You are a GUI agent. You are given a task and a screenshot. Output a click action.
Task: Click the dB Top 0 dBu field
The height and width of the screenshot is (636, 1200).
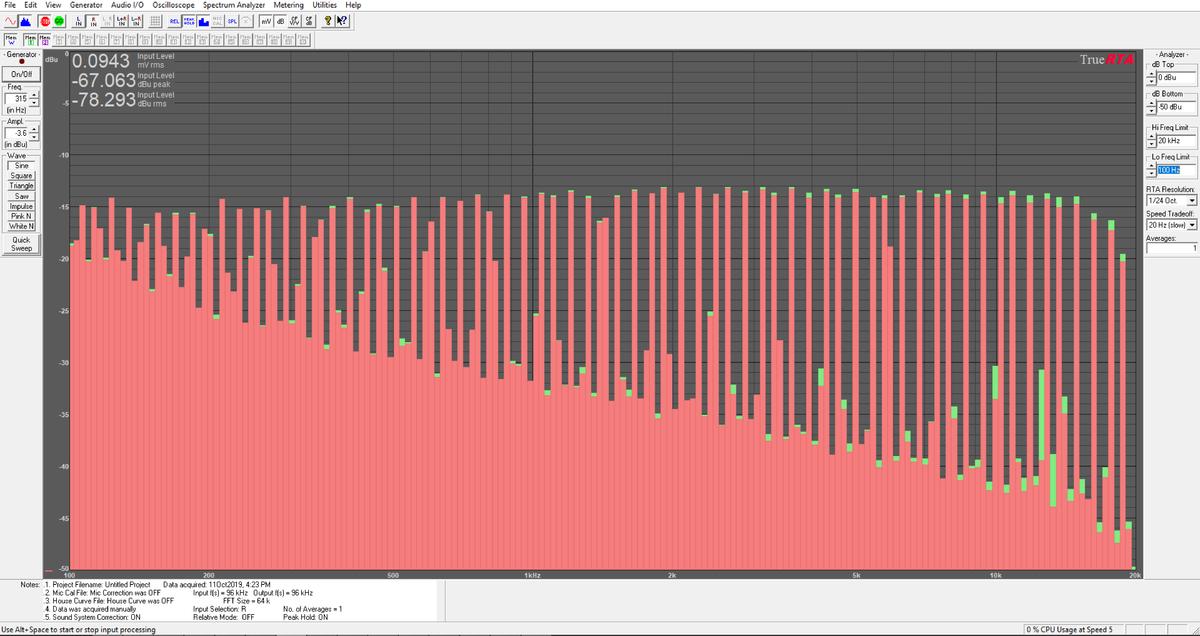coord(1177,77)
